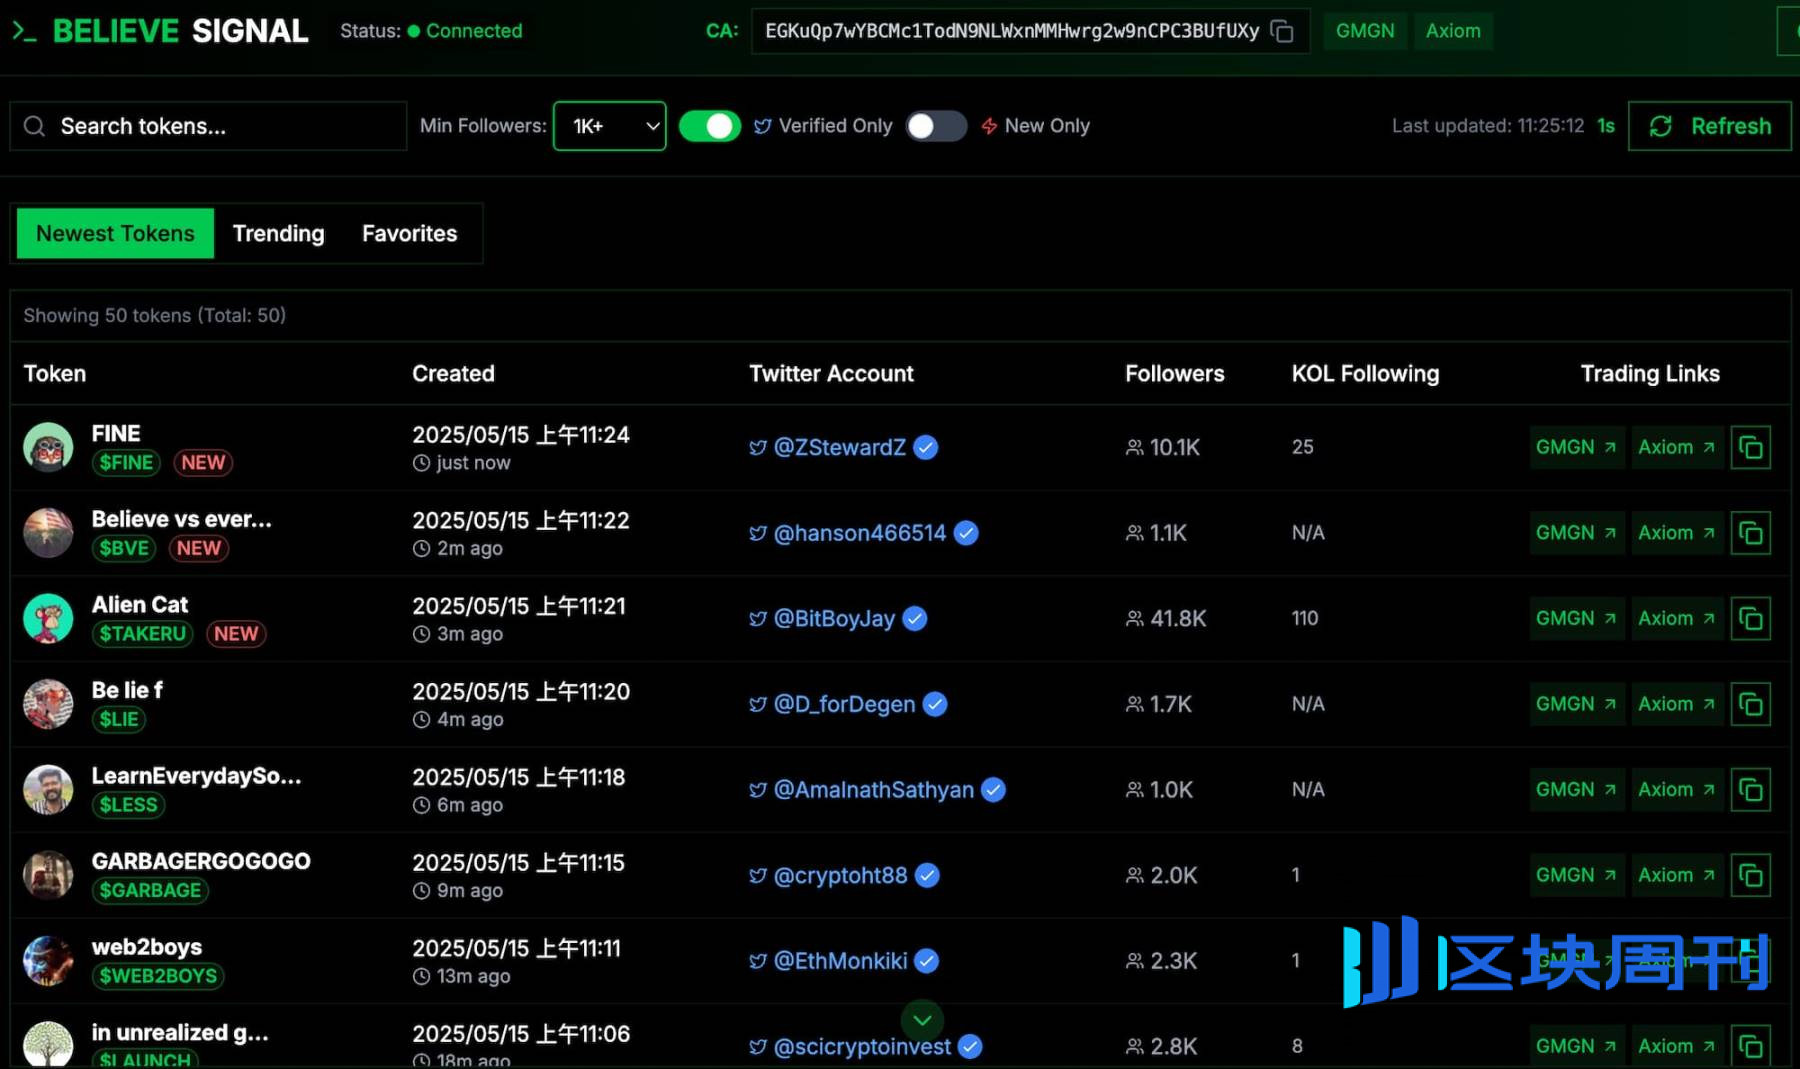Click the Followers column header

click(1174, 373)
